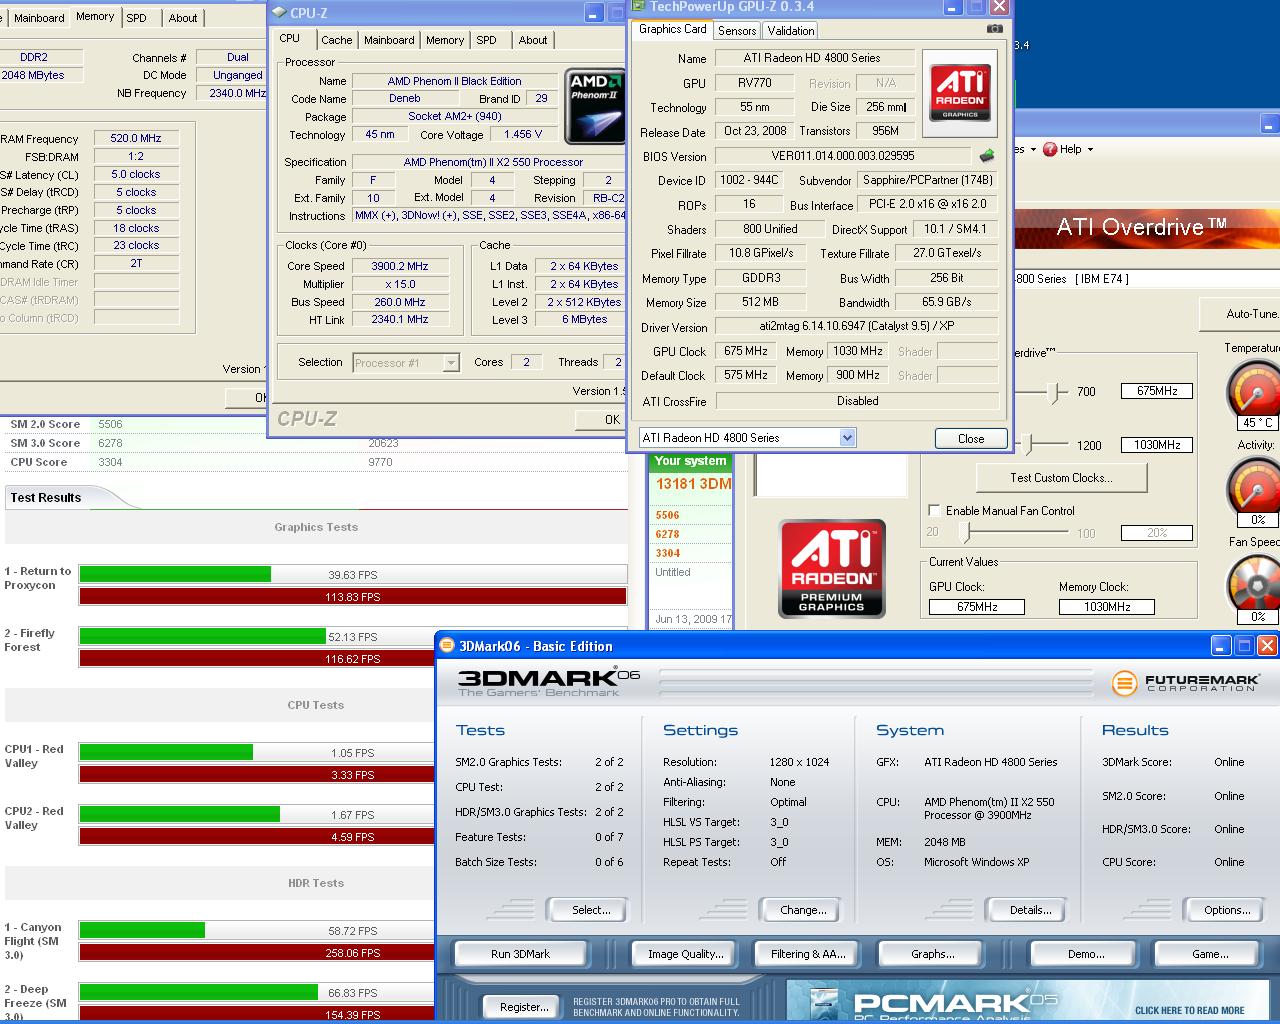
Task: Click Select under the Tests section
Action: tap(590, 910)
